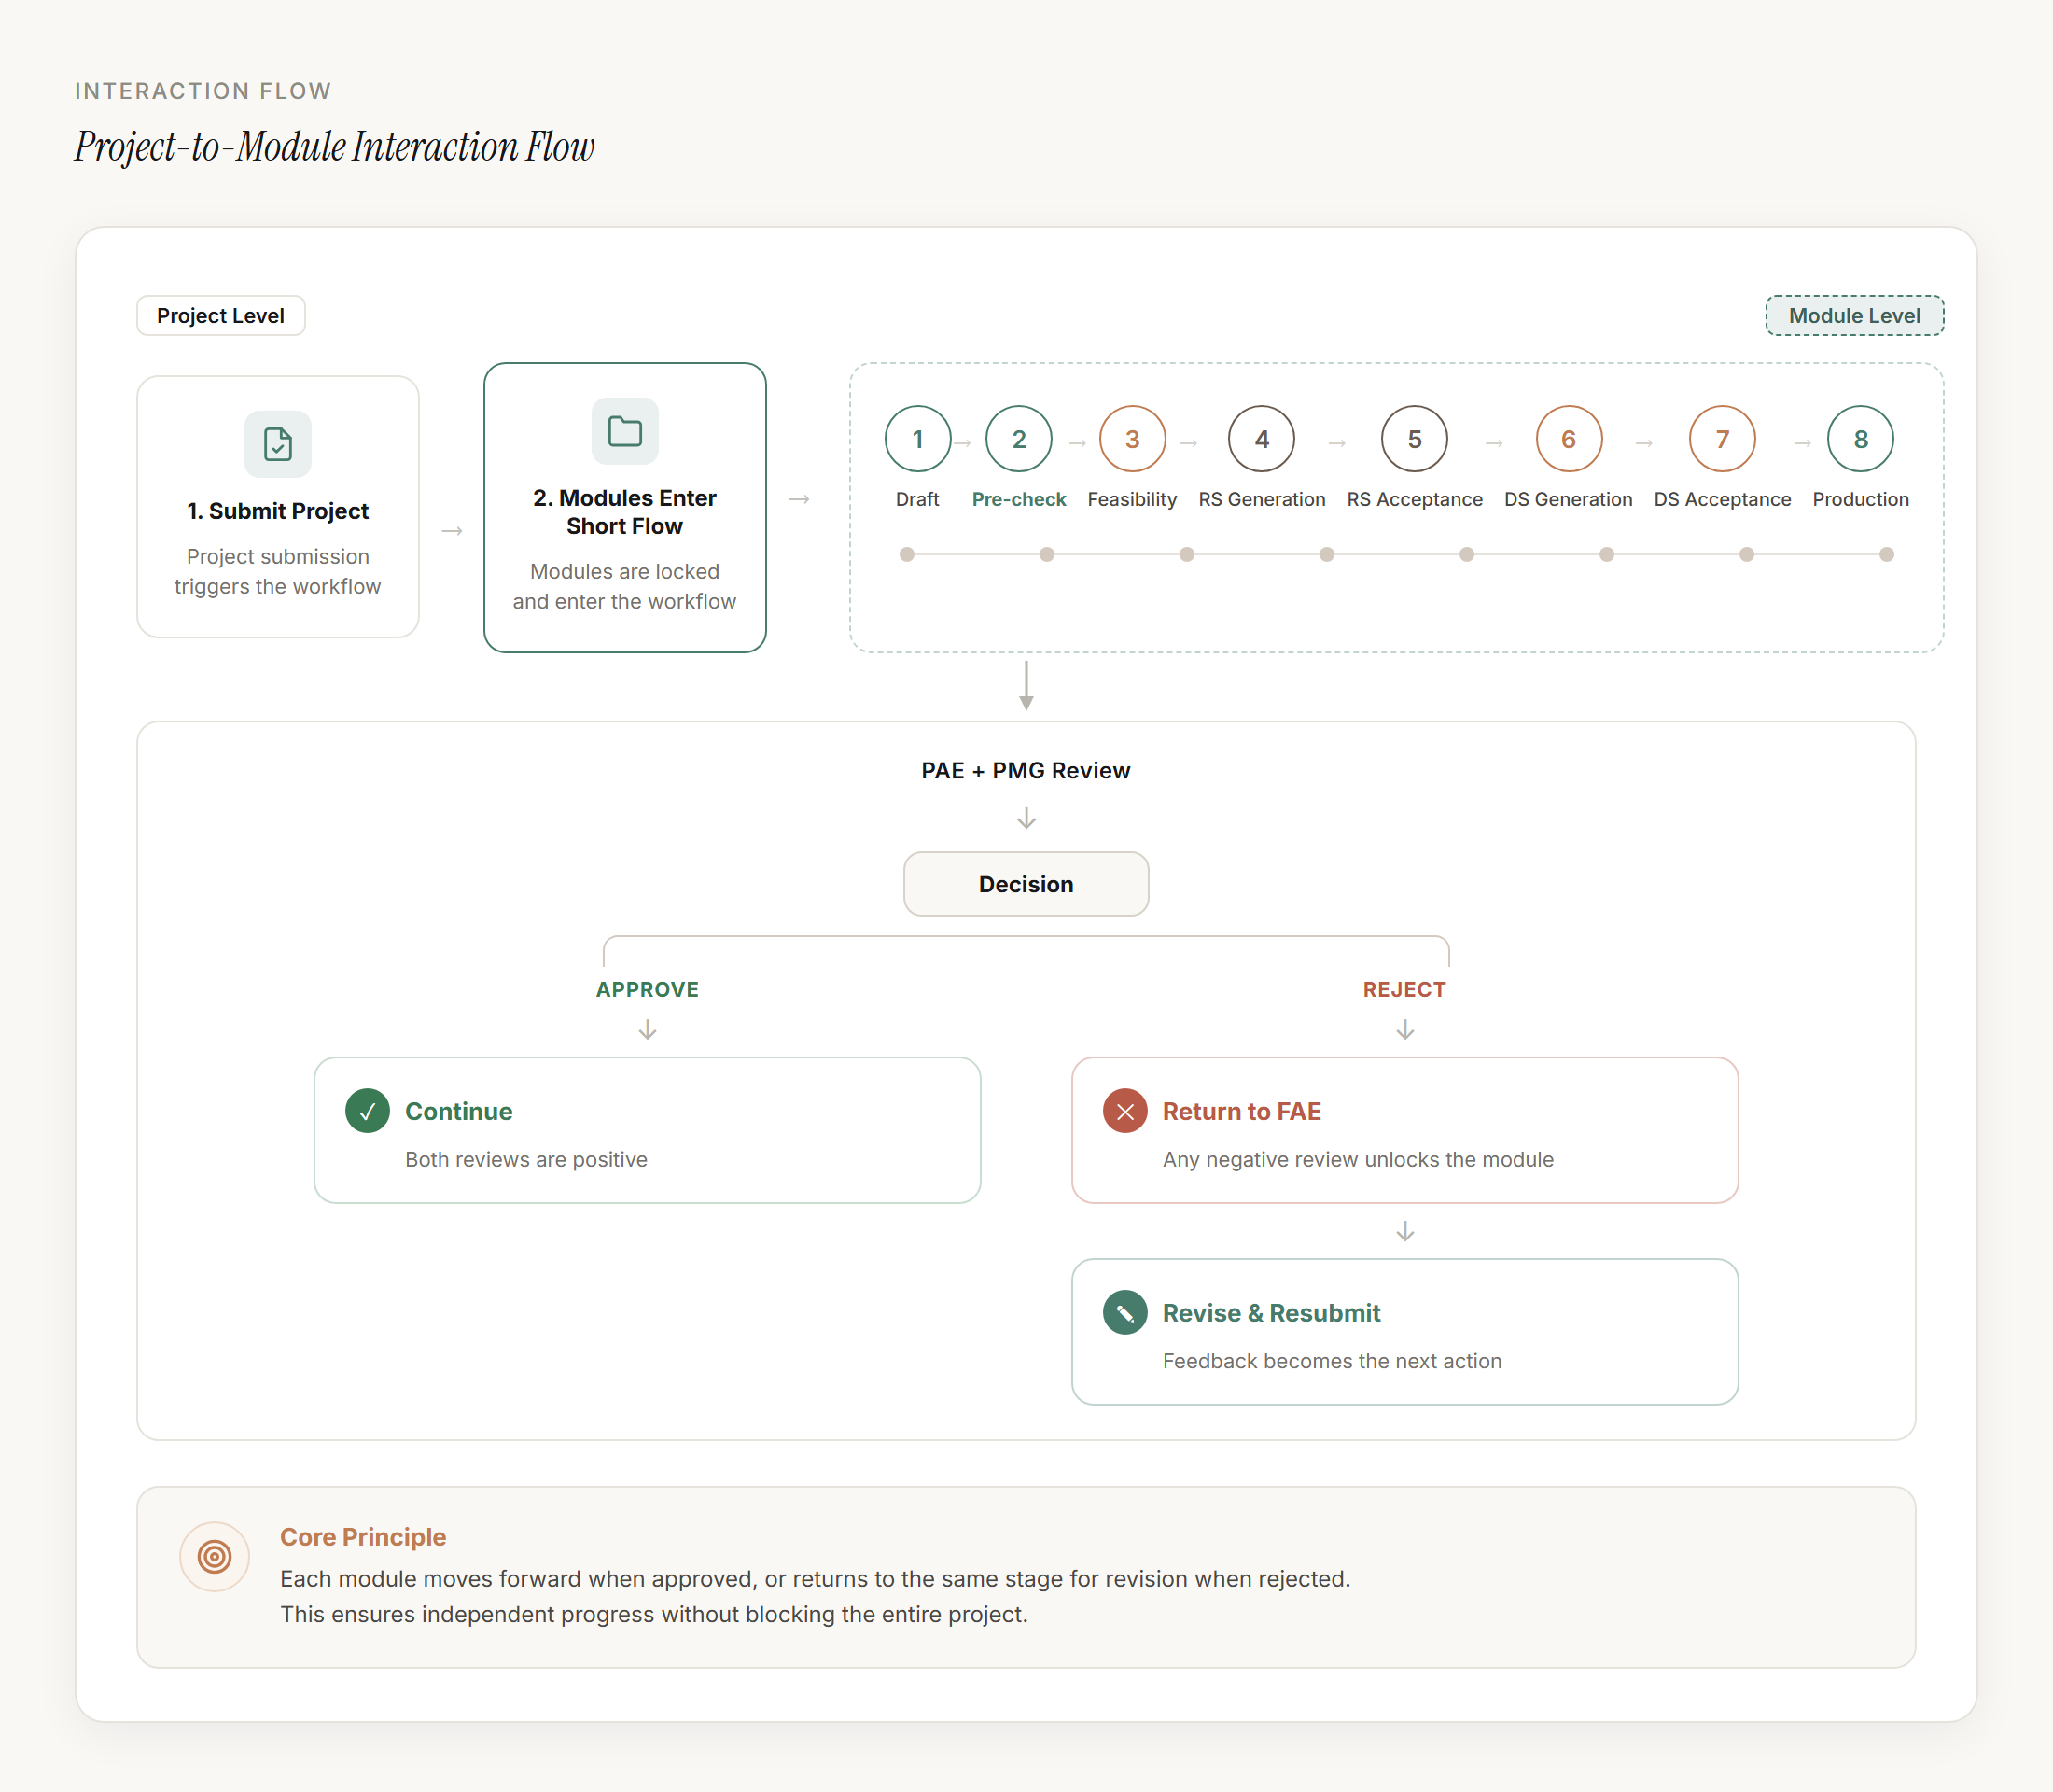Select step 6 DS Generation circle
The width and height of the screenshot is (2053, 1792).
(1568, 439)
